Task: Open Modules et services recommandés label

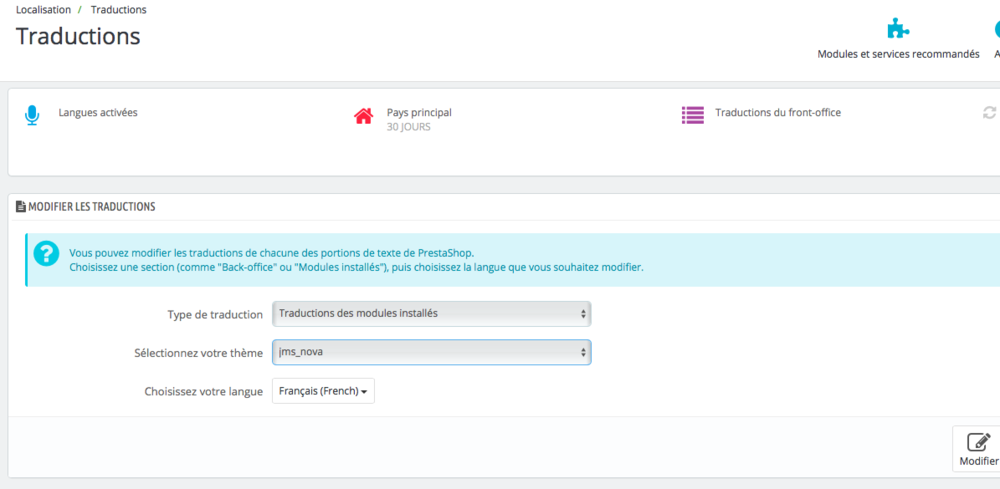Action: tap(898, 54)
